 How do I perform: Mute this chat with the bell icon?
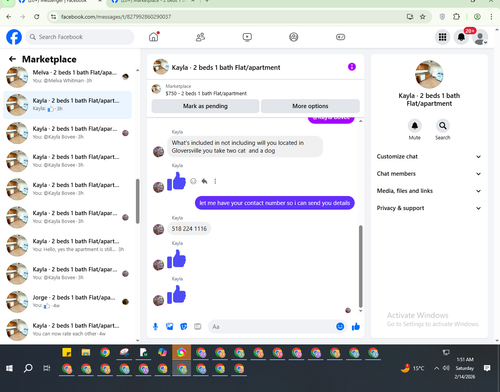(x=415, y=126)
